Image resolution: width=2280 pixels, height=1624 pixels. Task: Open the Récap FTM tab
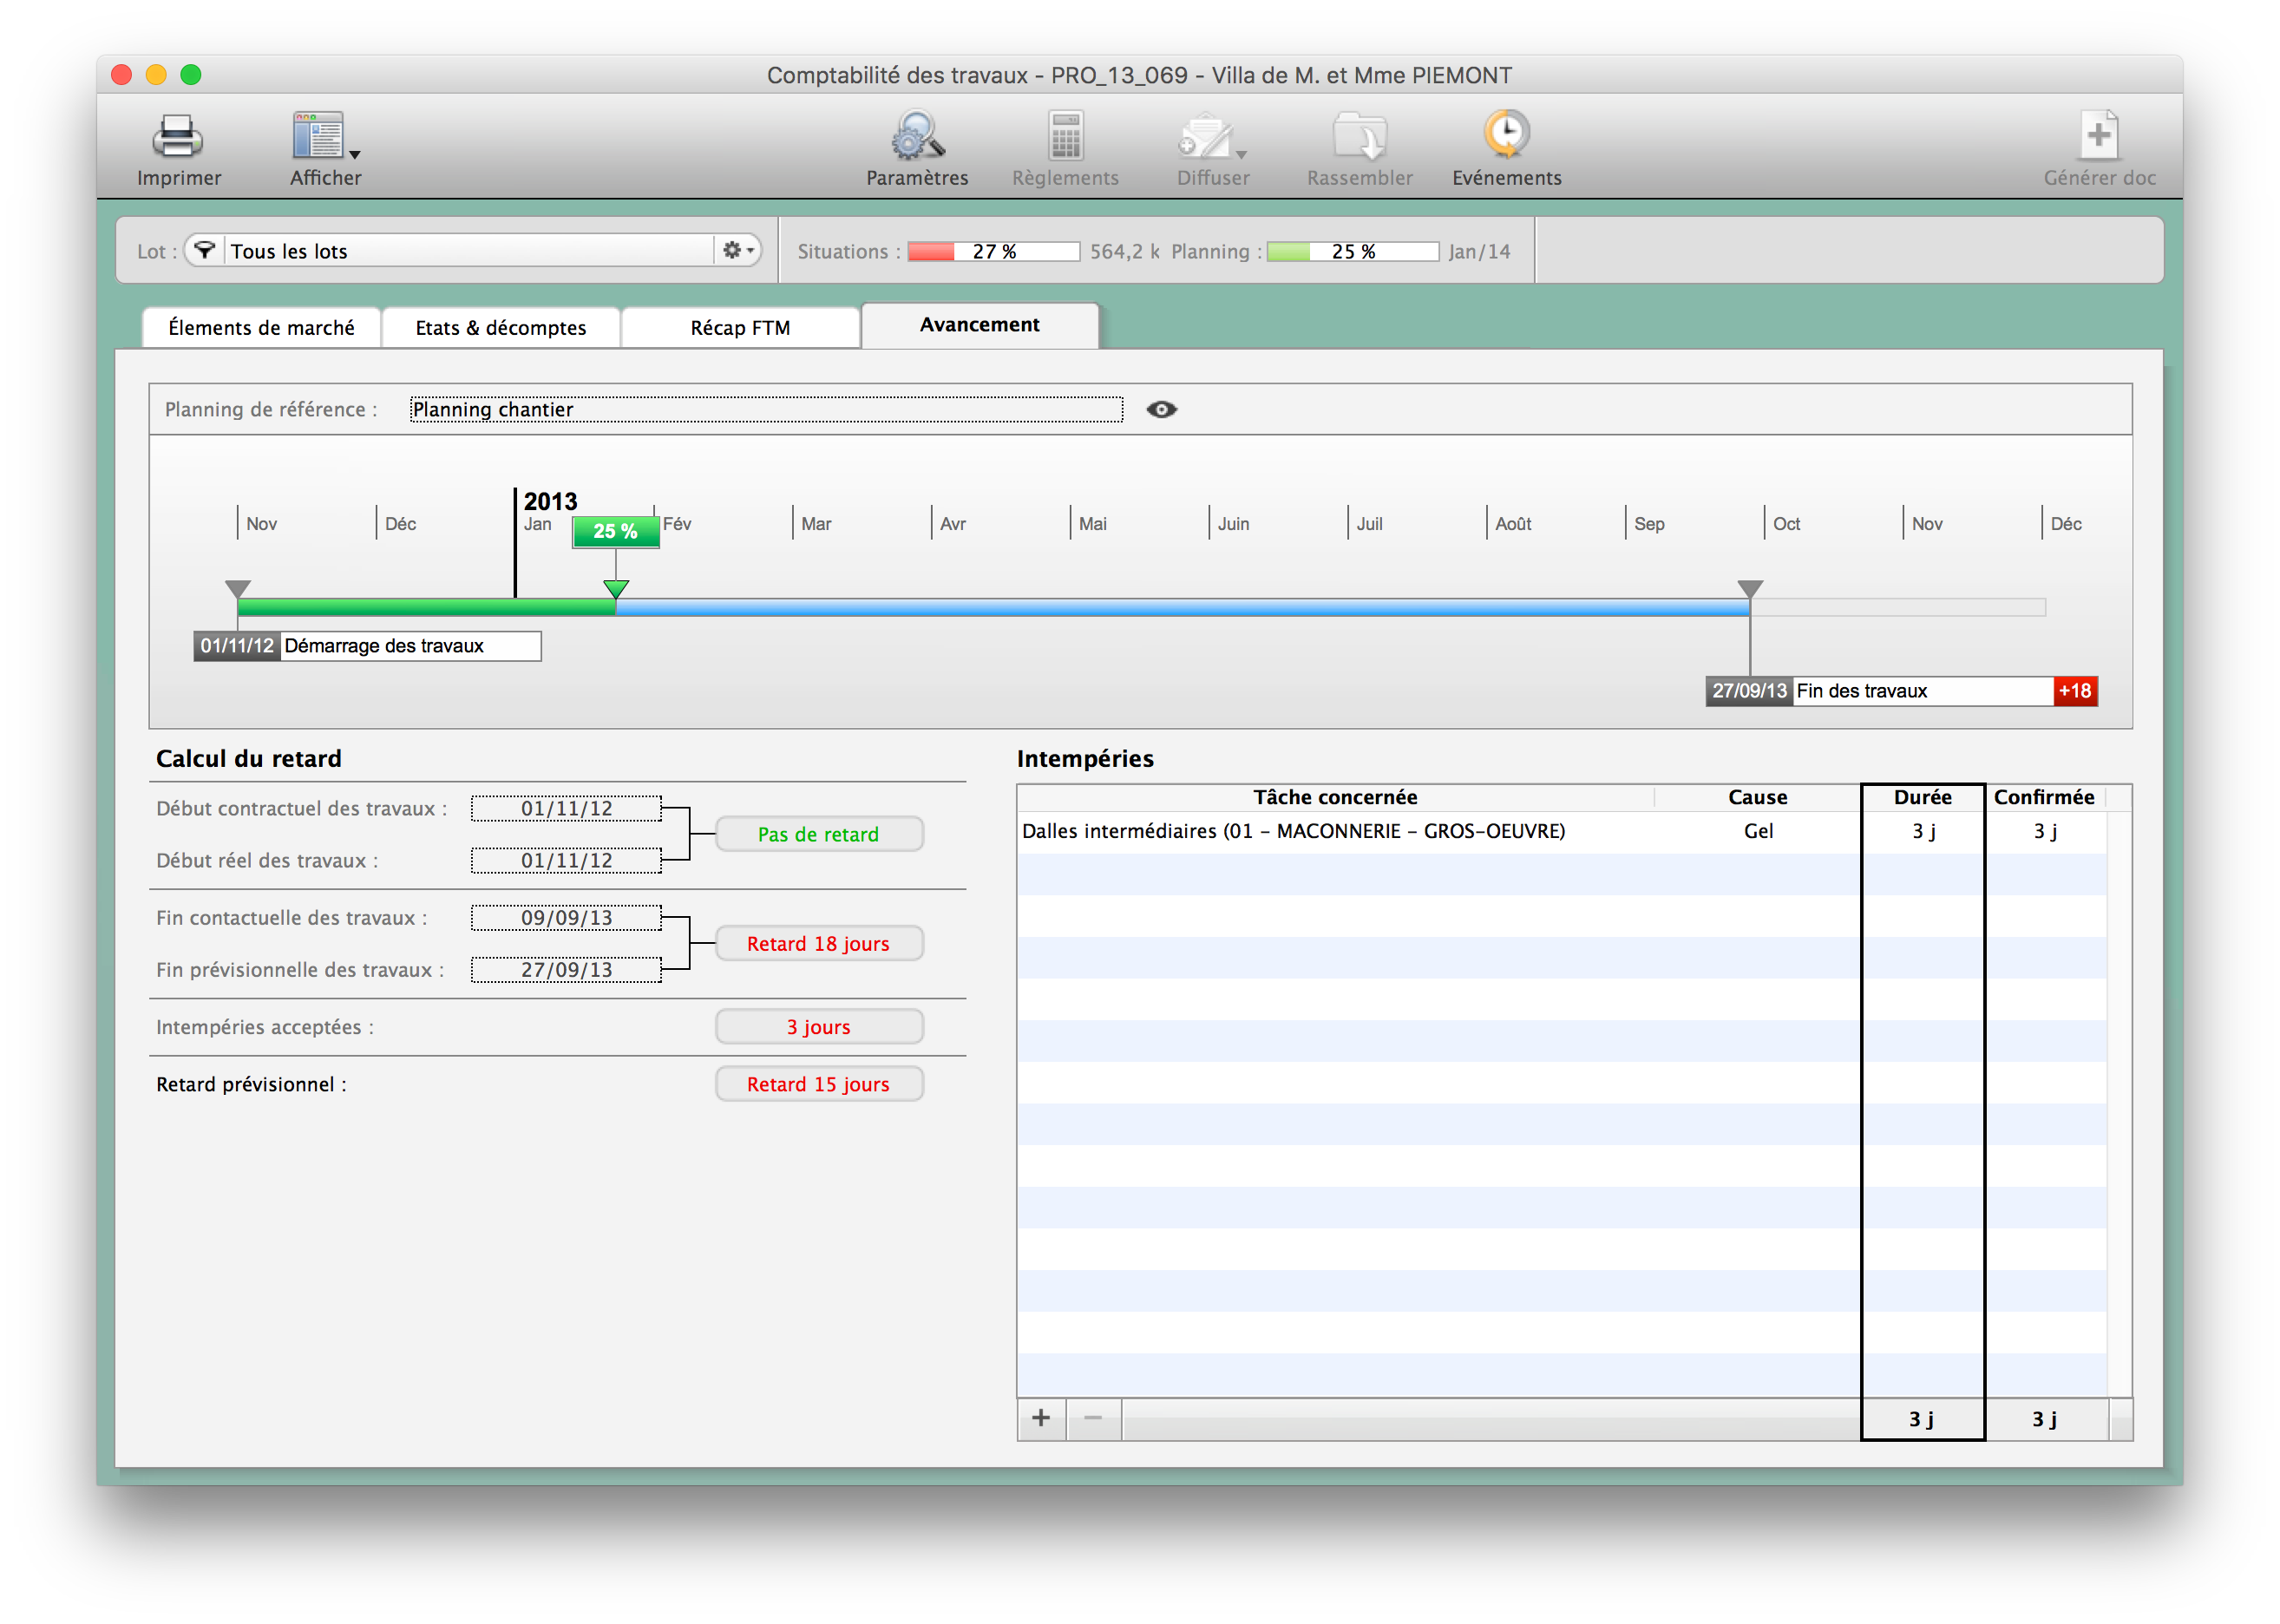(x=740, y=327)
